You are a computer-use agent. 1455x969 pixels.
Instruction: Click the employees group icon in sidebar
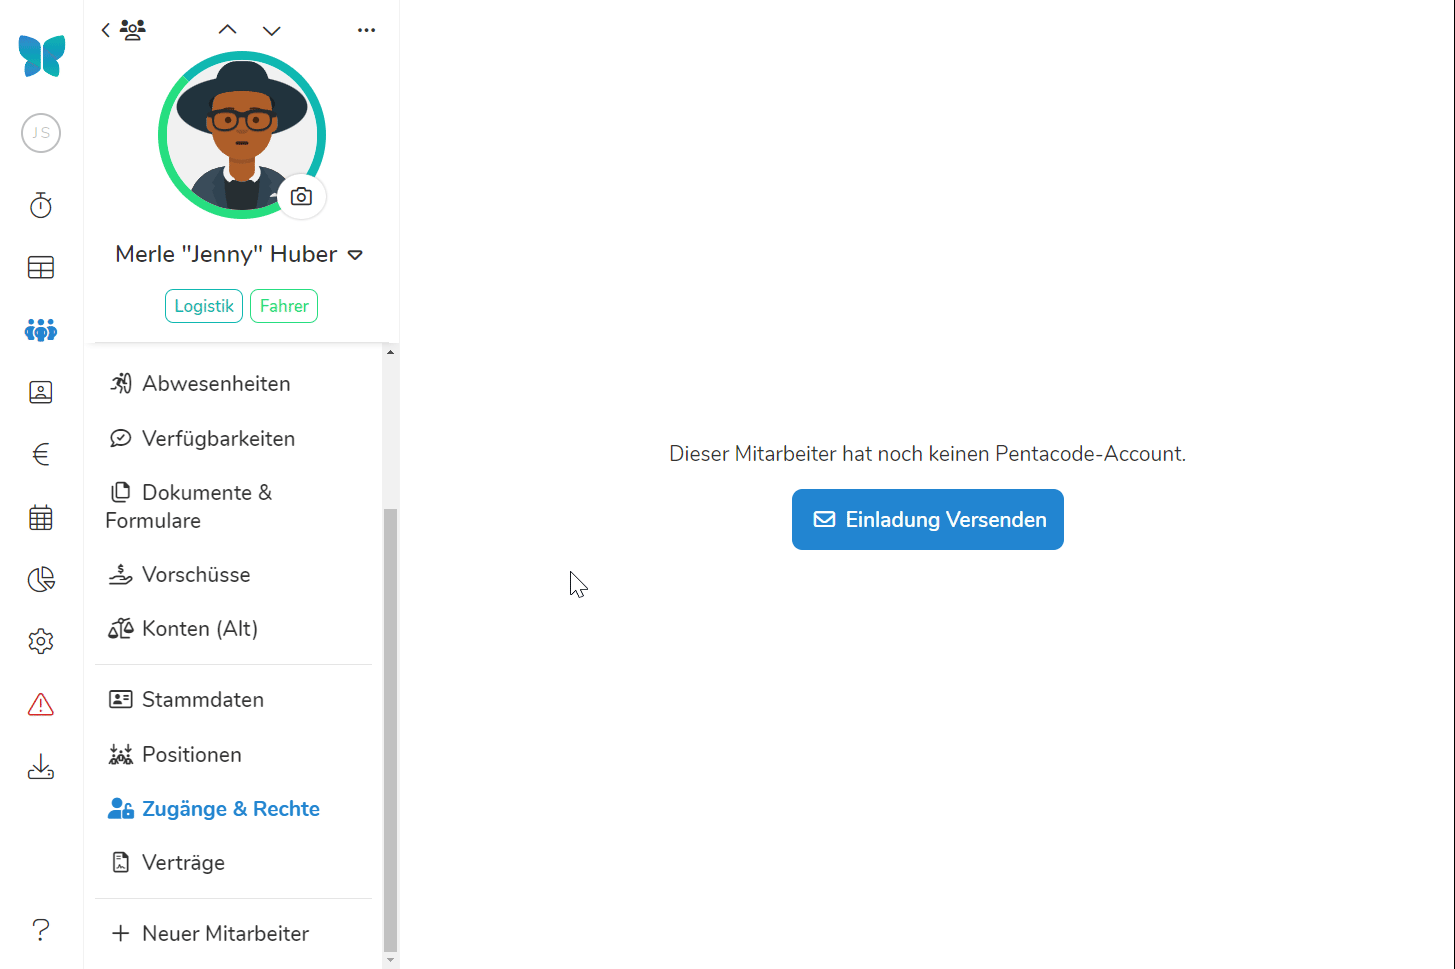pos(41,330)
